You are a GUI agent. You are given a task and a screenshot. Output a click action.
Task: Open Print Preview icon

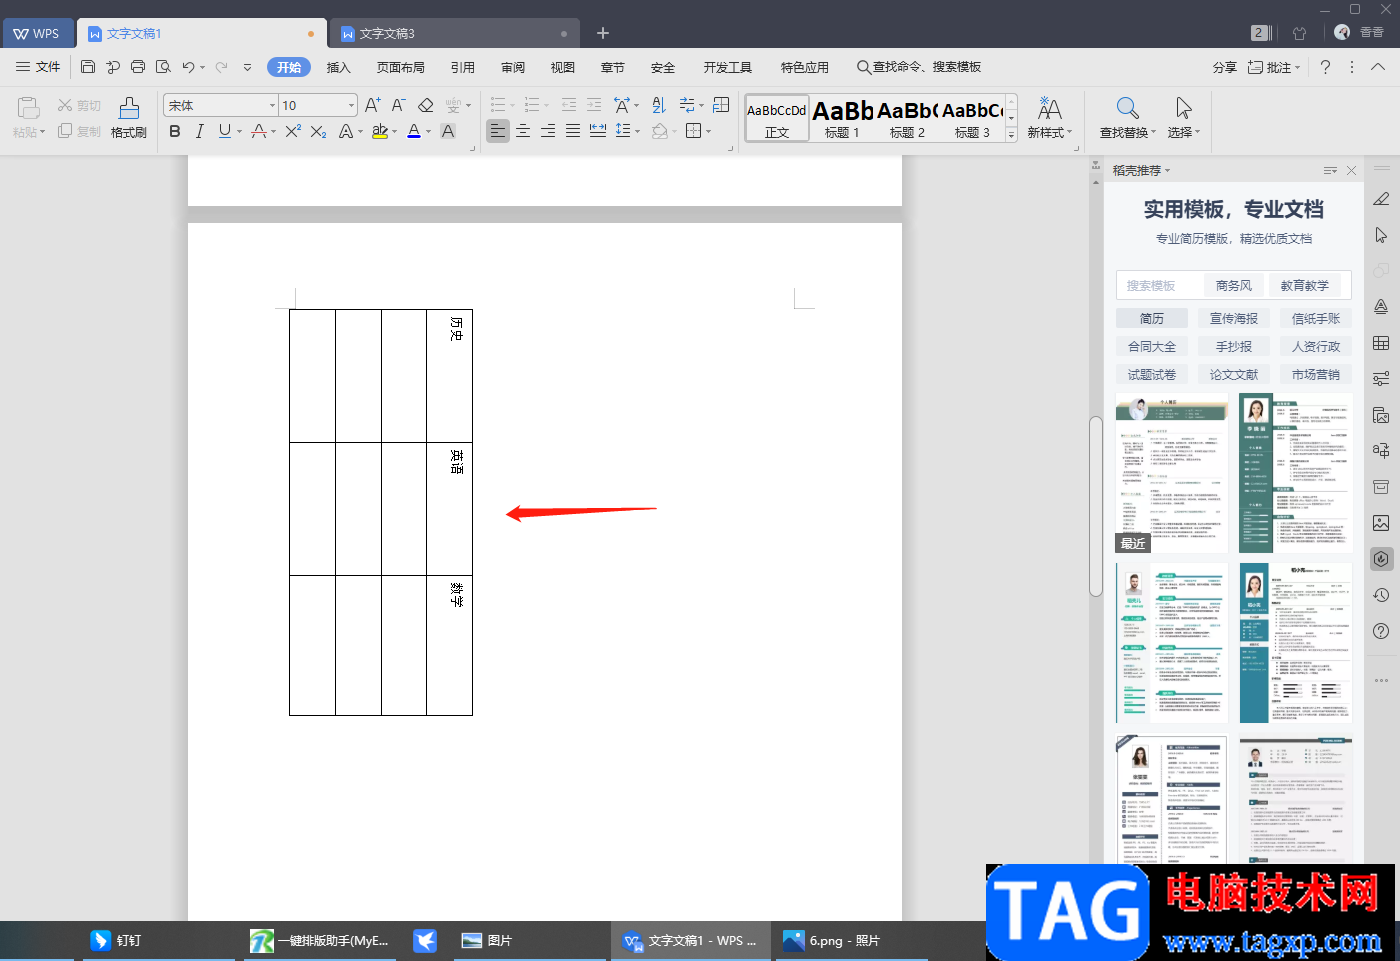[163, 67]
